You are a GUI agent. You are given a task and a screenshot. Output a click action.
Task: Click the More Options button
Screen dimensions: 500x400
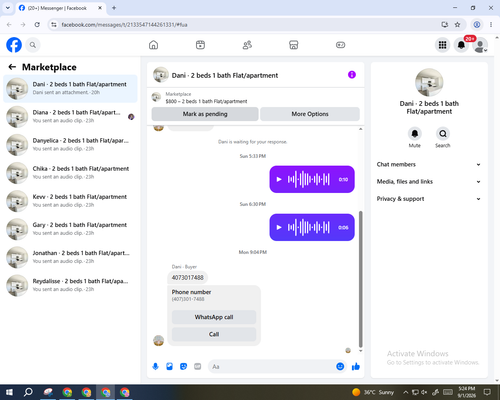pos(310,114)
